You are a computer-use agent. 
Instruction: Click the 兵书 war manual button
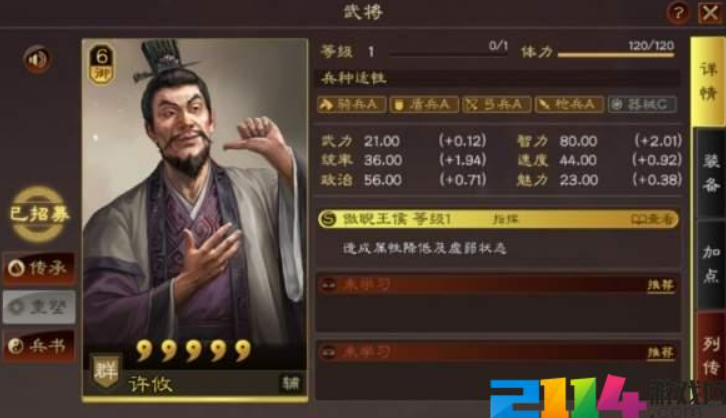39,346
